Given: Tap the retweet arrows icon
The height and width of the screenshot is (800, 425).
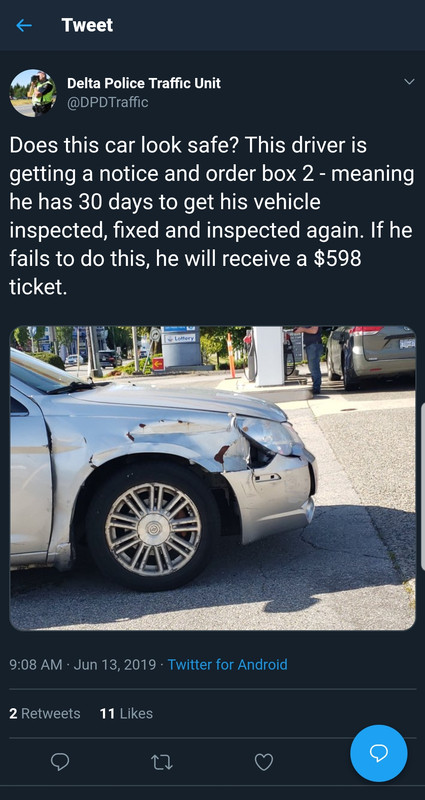Looking at the screenshot, I should click(x=162, y=762).
